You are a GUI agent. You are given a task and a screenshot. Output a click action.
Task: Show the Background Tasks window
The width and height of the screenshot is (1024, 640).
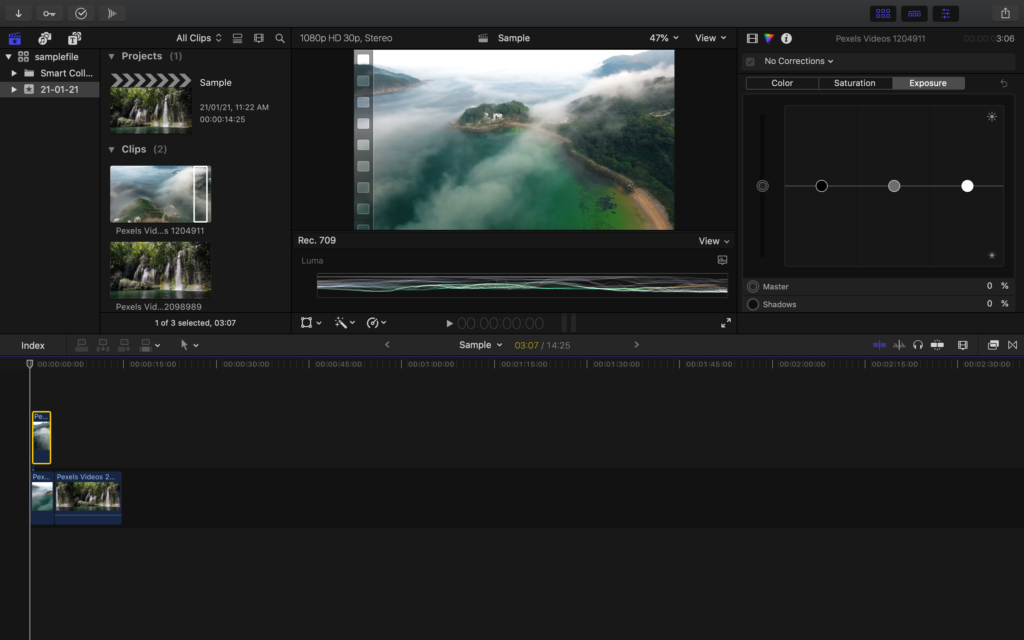[81, 12]
